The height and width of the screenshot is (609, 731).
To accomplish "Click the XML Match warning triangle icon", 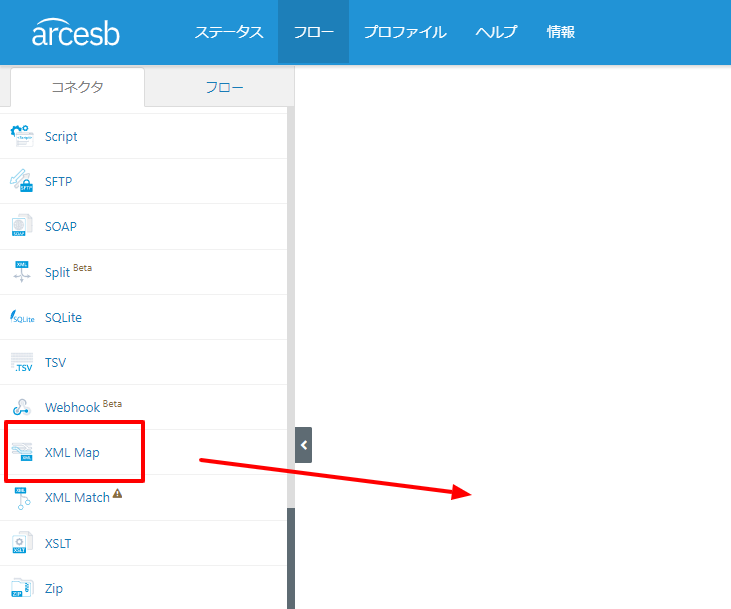I will 117,493.
